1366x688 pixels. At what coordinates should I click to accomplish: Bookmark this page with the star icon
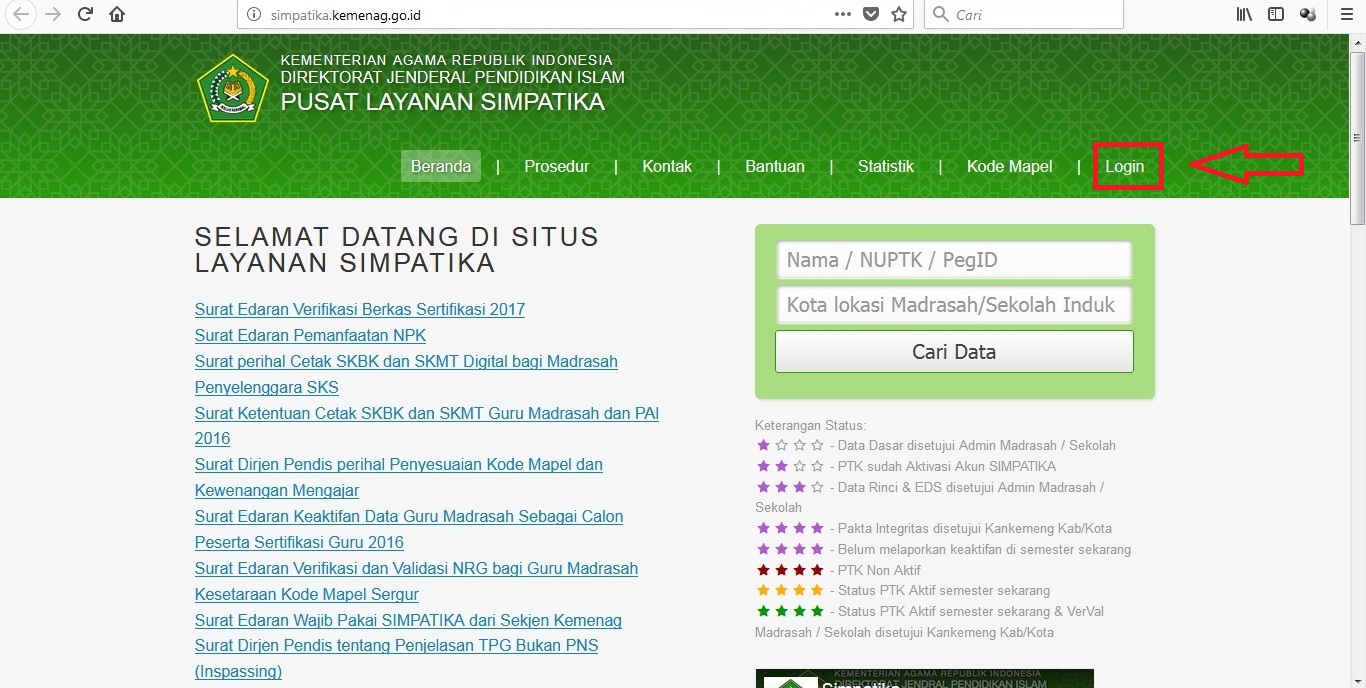(x=898, y=15)
